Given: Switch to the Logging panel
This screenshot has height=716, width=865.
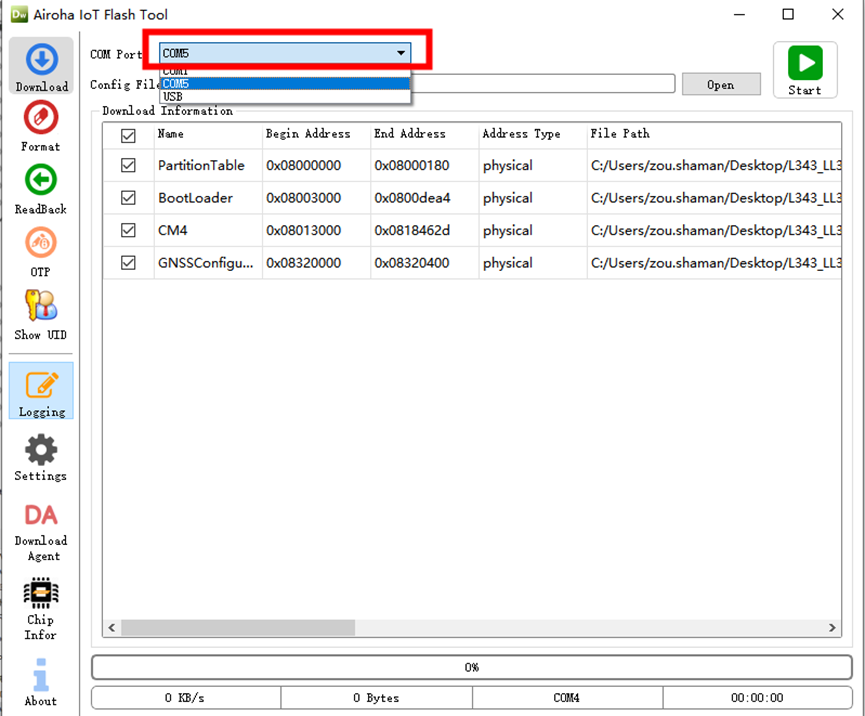Looking at the screenshot, I should point(41,390).
